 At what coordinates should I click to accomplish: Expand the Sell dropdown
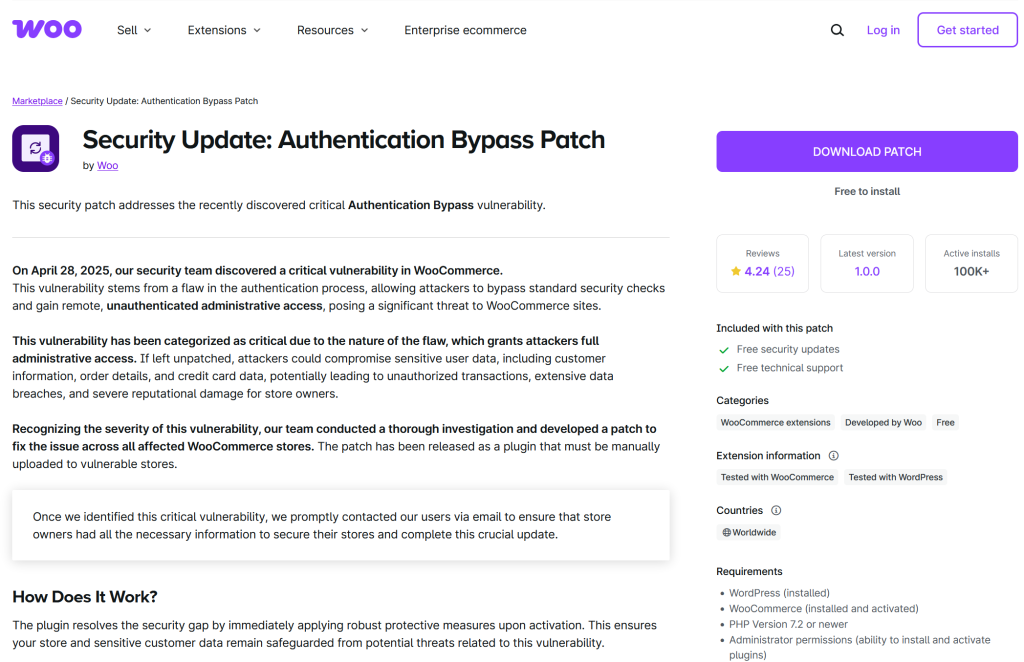tap(133, 30)
